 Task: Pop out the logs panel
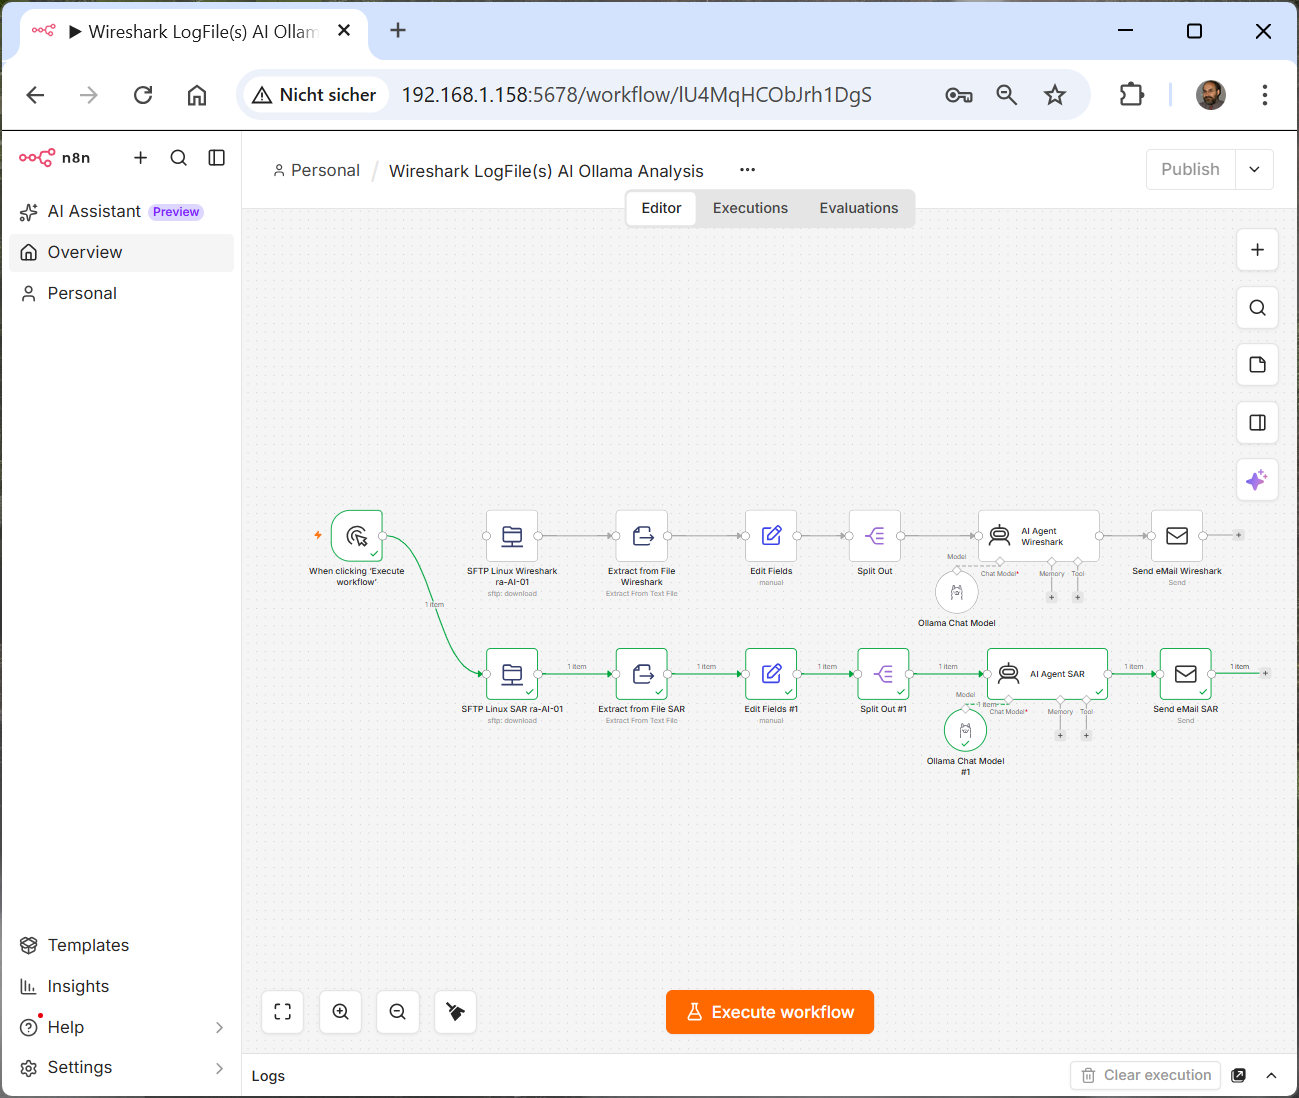[x=1238, y=1075]
